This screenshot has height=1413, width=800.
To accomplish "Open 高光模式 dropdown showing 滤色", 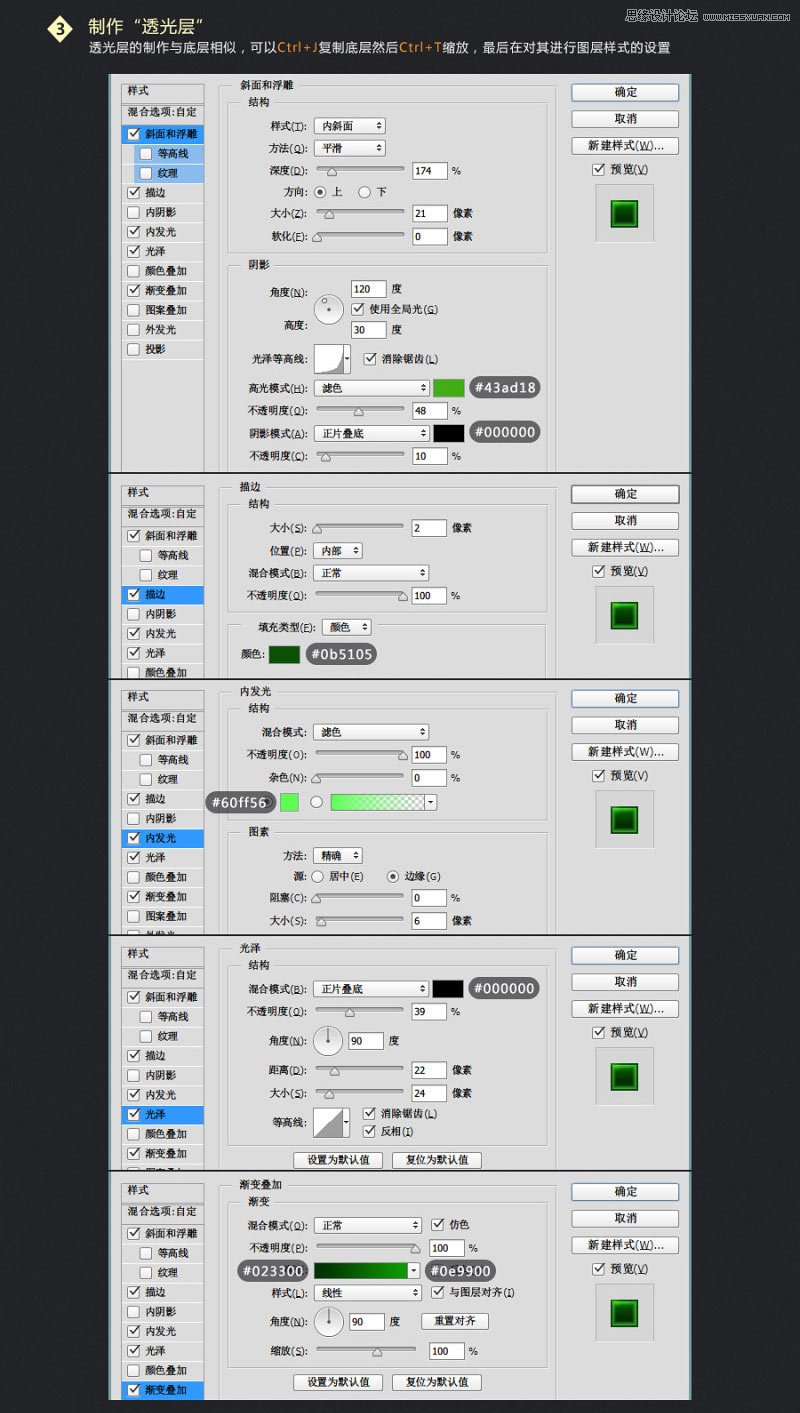I will [x=371, y=388].
